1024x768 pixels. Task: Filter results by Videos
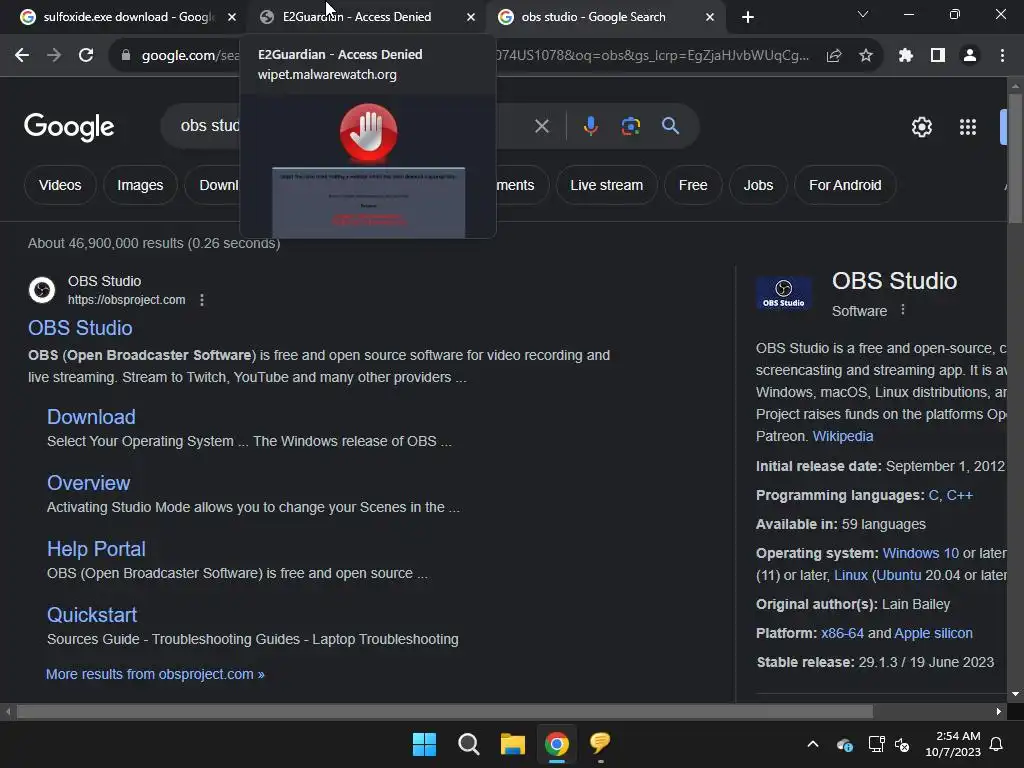(x=60, y=185)
